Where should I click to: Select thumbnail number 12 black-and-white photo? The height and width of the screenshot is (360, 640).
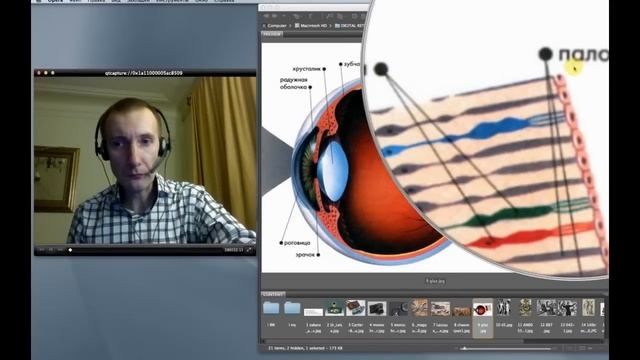tap(546, 308)
